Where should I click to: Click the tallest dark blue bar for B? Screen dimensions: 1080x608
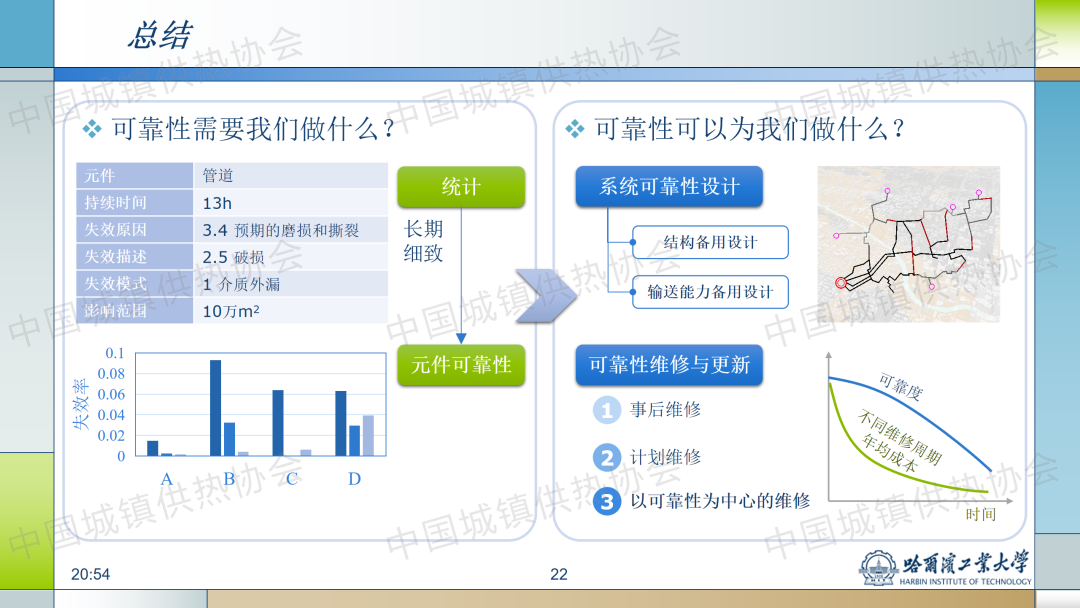215,407
